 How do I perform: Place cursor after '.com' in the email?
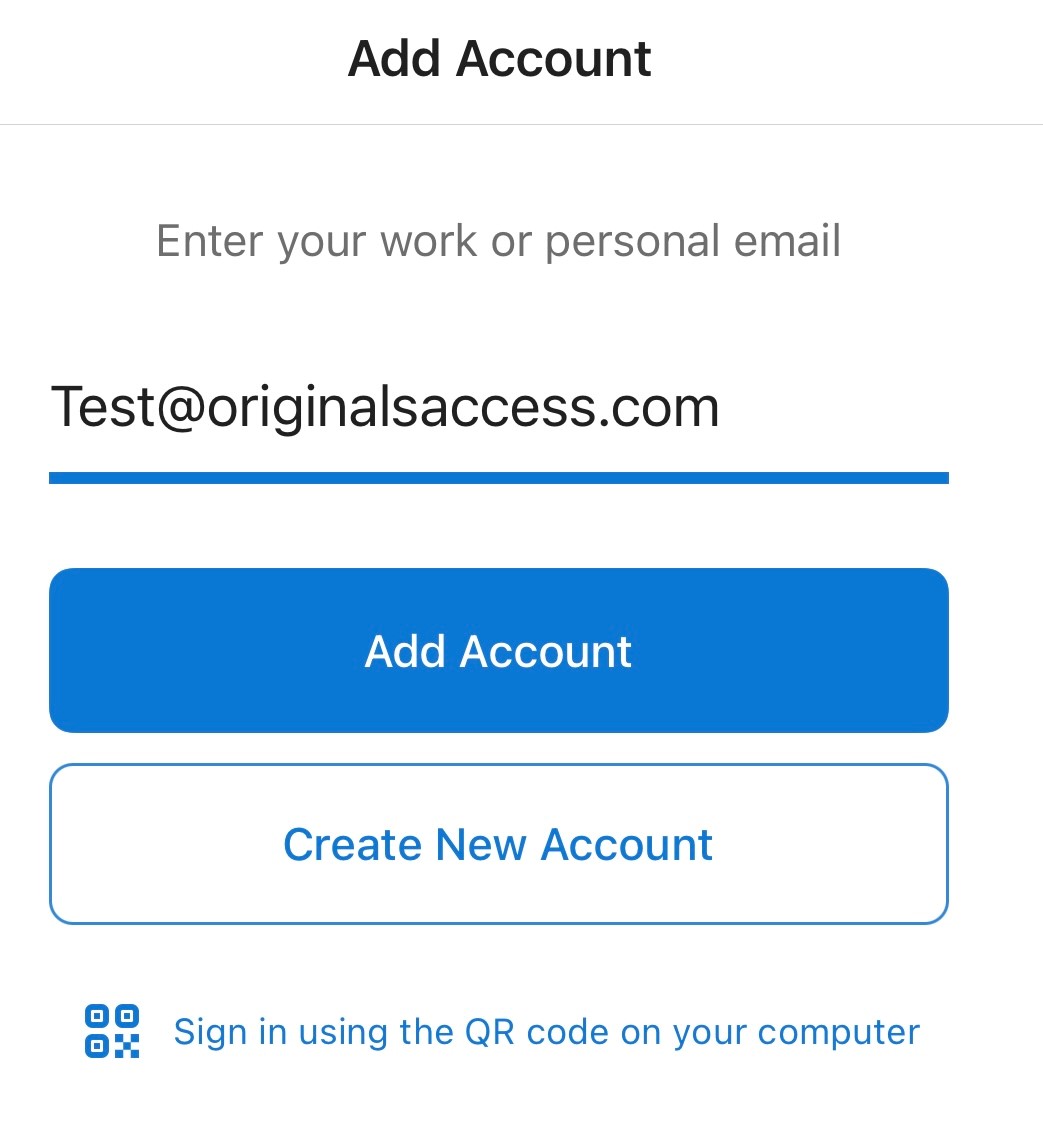pyautogui.click(x=720, y=408)
